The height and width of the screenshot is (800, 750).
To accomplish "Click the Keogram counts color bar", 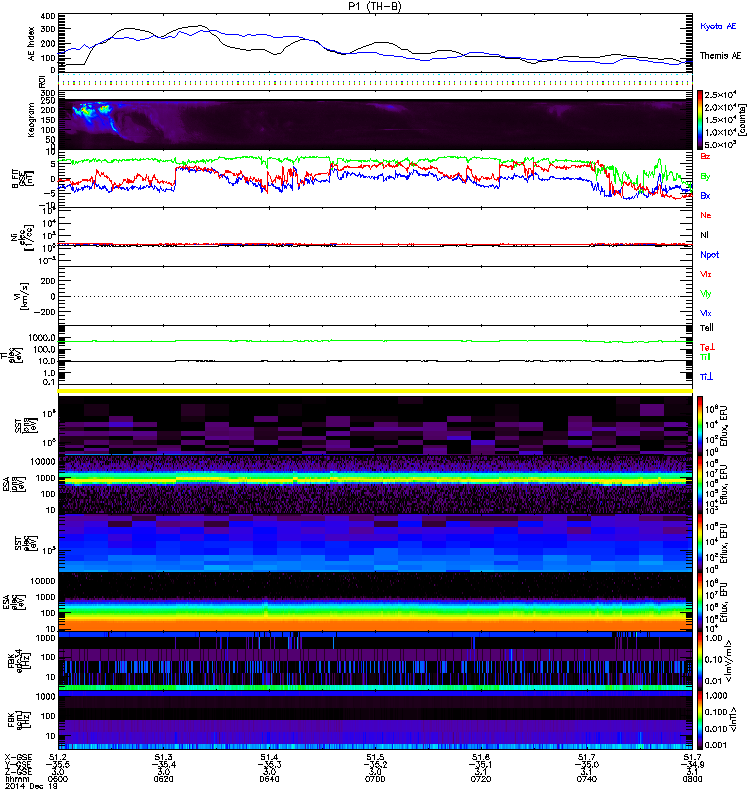I will 700,120.
